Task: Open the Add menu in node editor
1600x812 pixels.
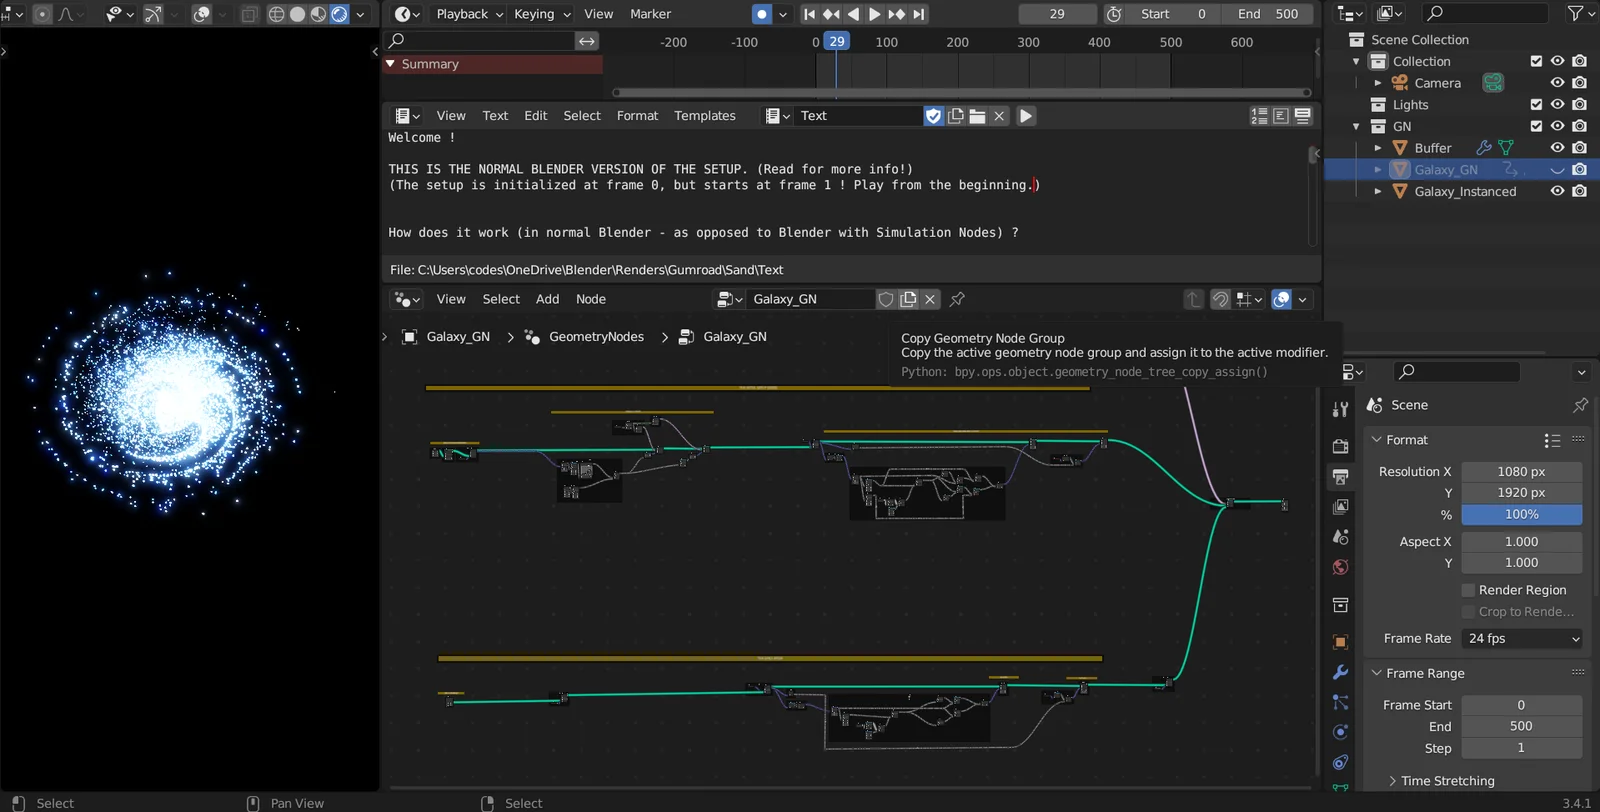Action: tap(547, 299)
